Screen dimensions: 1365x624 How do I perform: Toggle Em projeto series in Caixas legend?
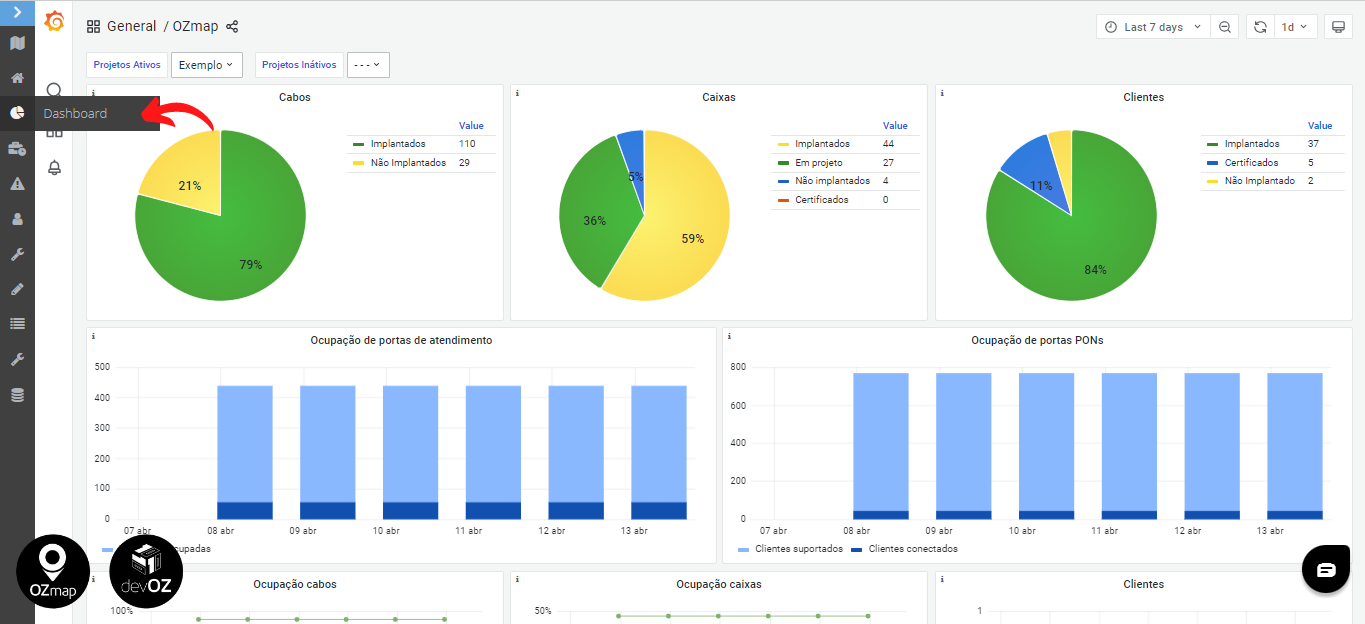click(x=819, y=163)
